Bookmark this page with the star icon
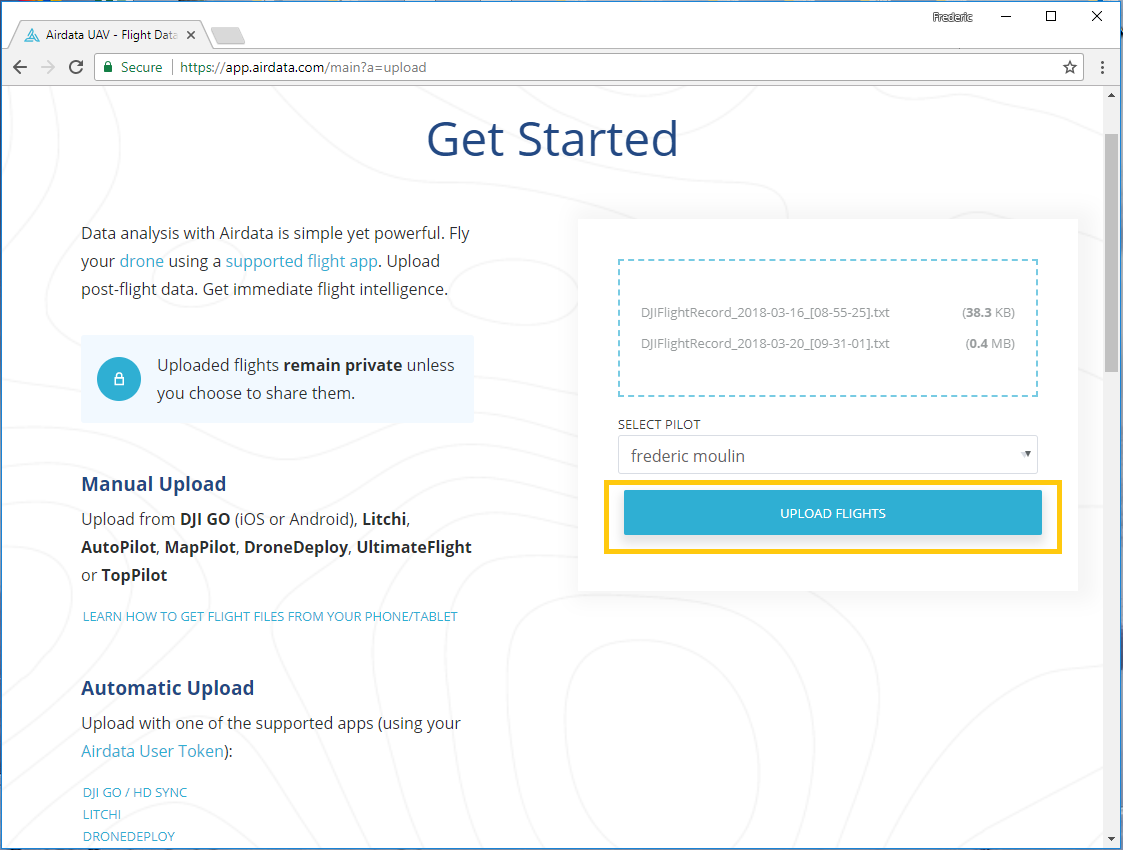The image size is (1123, 850). pyautogui.click(x=1069, y=67)
